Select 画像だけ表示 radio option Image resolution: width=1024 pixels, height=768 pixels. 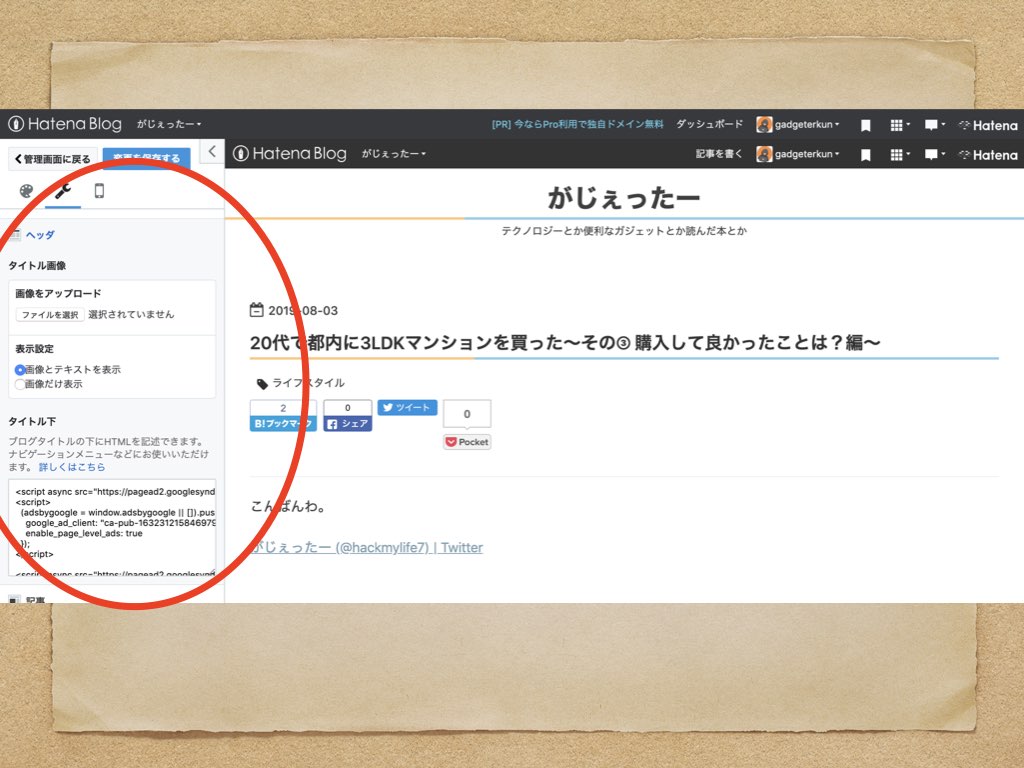(20, 384)
